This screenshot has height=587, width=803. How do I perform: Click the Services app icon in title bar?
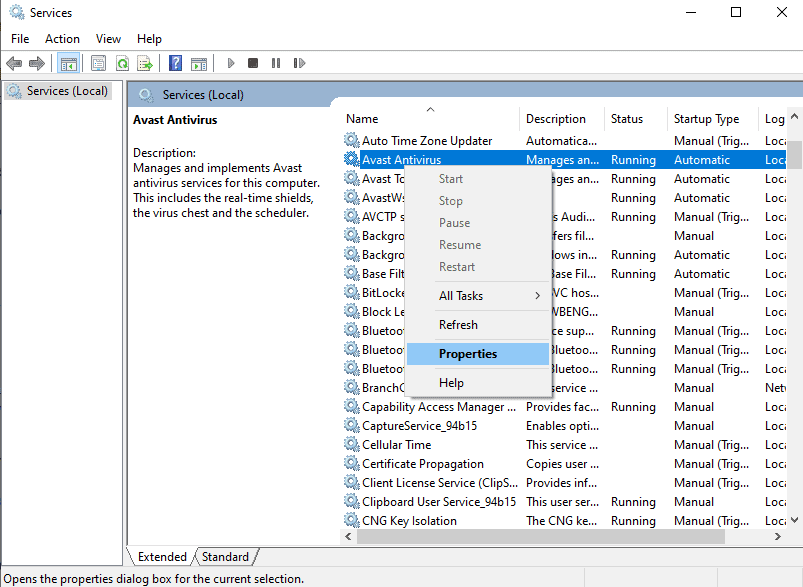(x=17, y=12)
